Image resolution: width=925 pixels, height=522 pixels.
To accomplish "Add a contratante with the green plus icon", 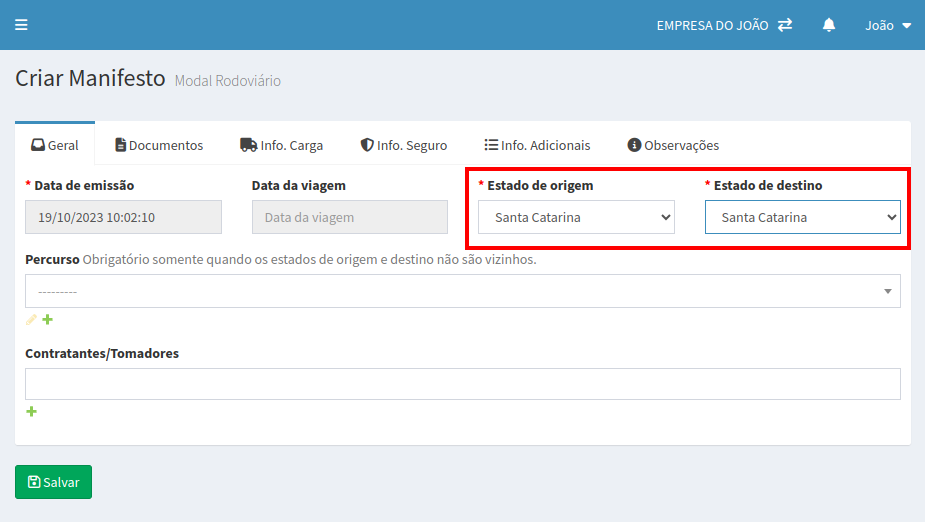I will pyautogui.click(x=31, y=411).
